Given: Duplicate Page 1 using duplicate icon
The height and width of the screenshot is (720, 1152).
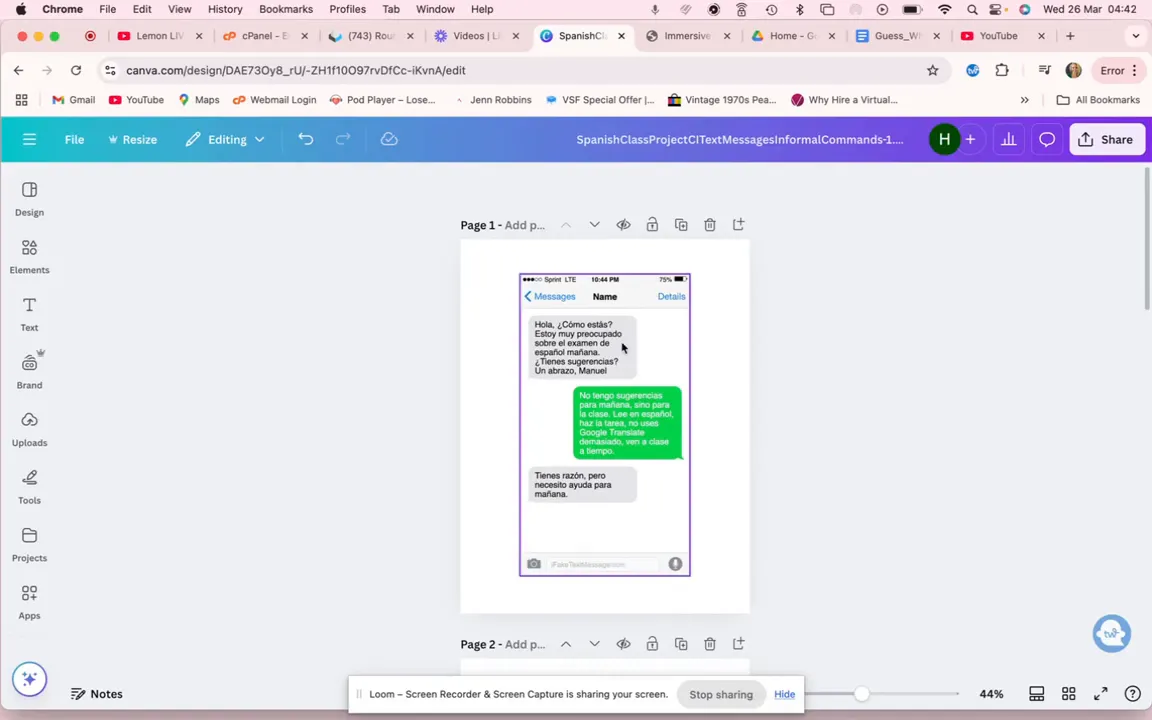Looking at the screenshot, I should point(681,225).
